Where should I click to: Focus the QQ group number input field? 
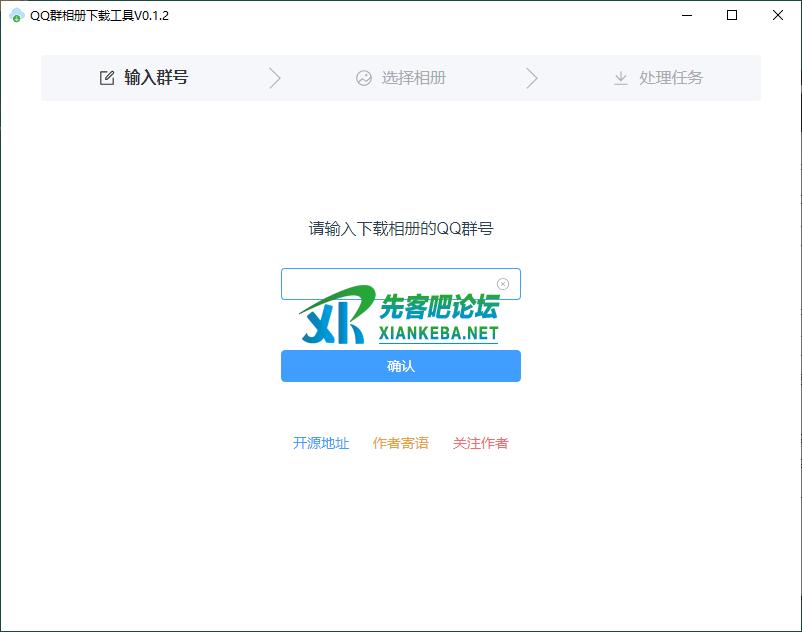[x=388, y=284]
